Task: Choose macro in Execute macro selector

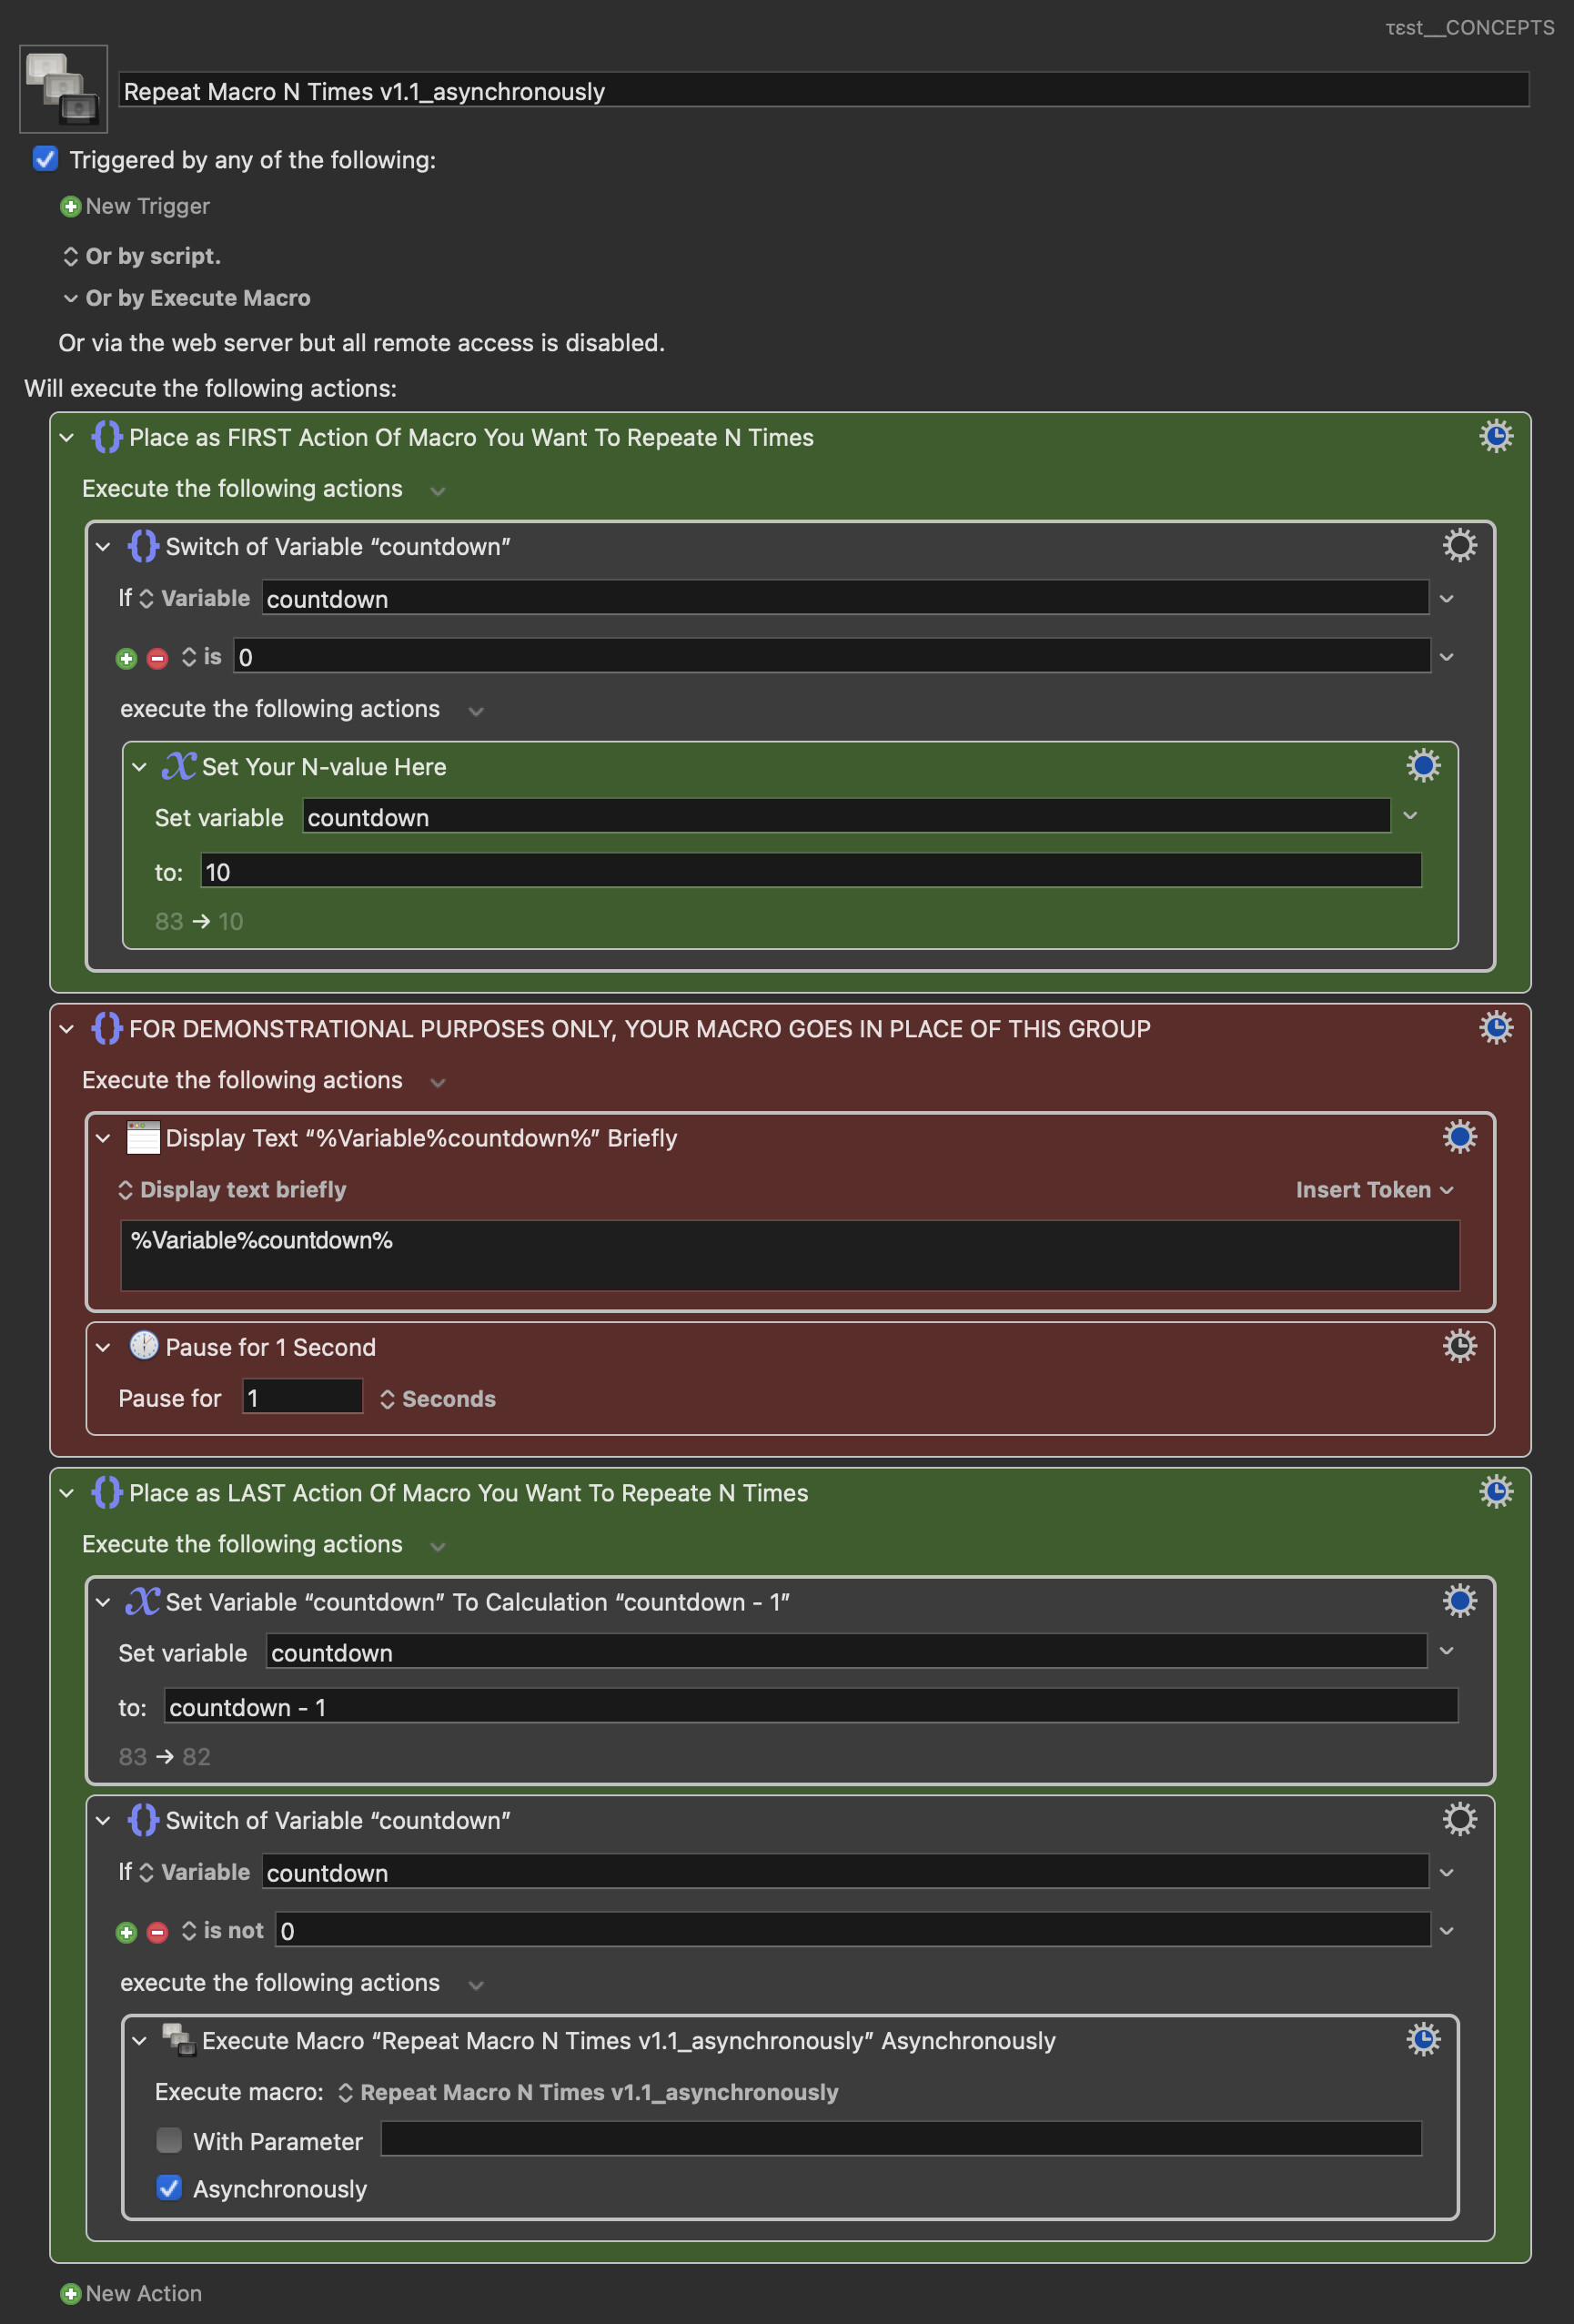Action: coord(588,2092)
